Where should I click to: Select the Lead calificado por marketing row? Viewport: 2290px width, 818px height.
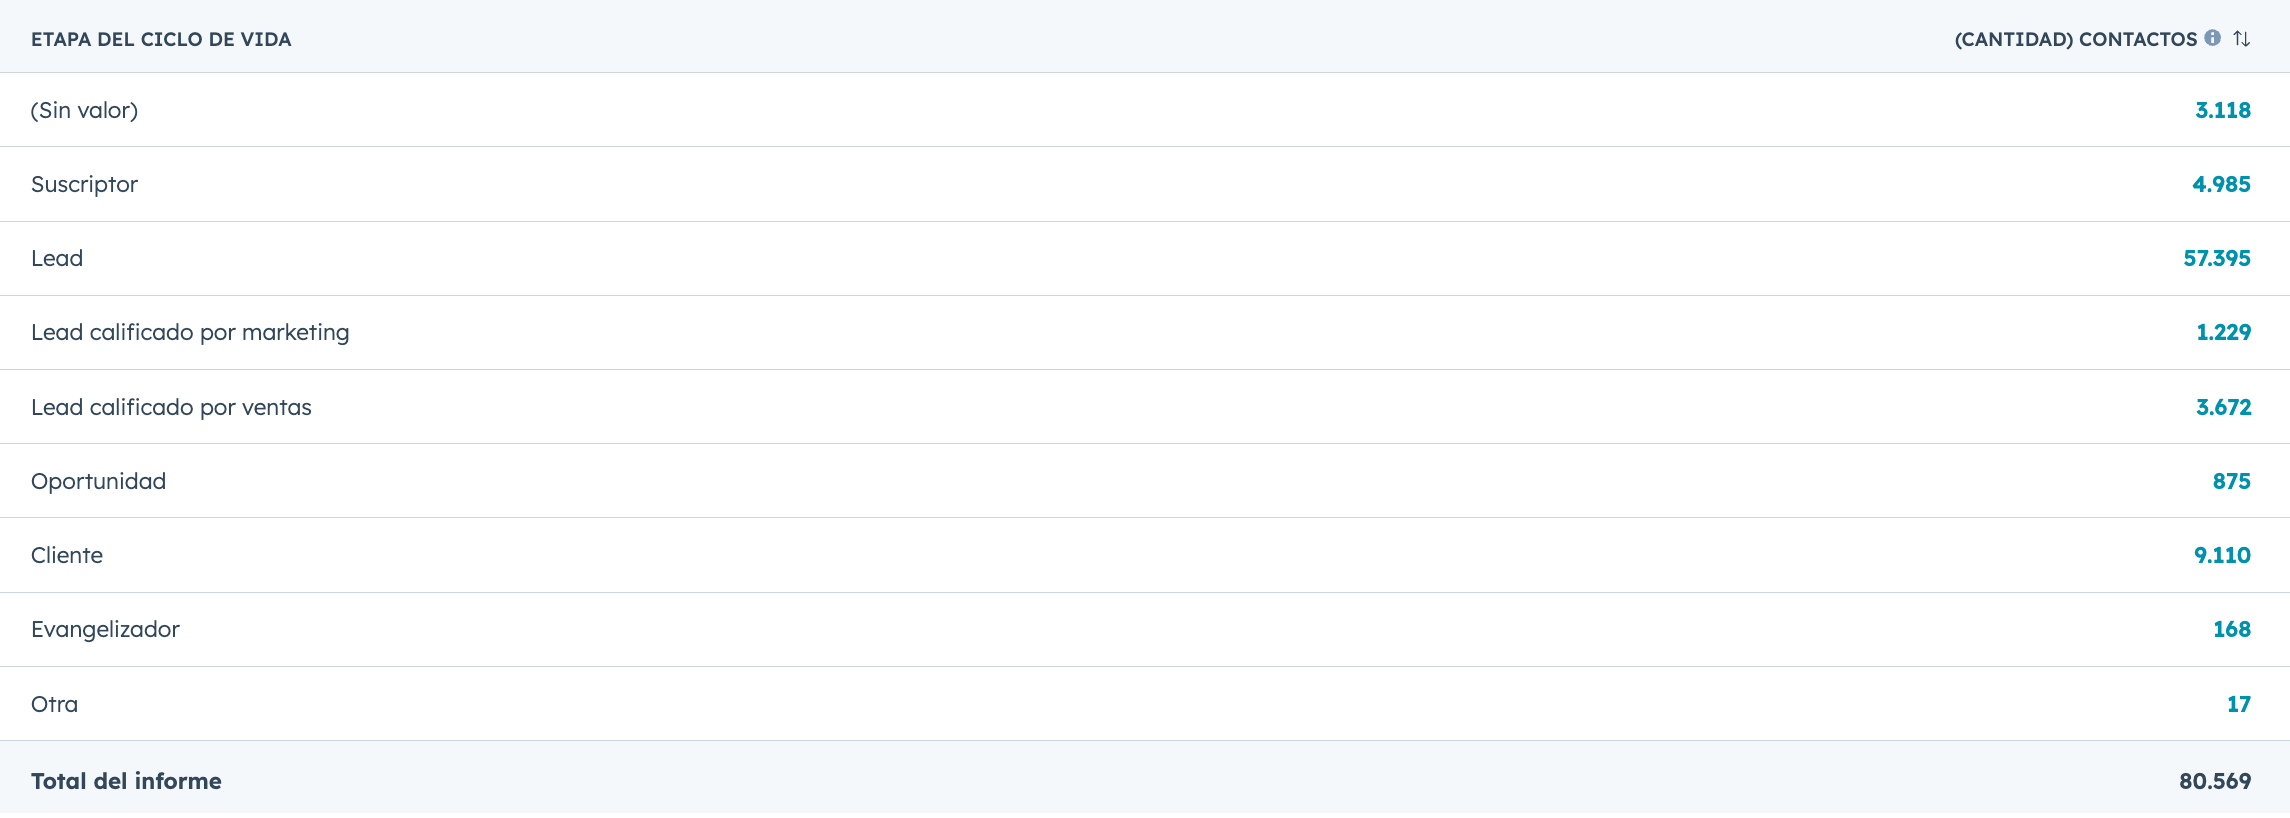[190, 333]
